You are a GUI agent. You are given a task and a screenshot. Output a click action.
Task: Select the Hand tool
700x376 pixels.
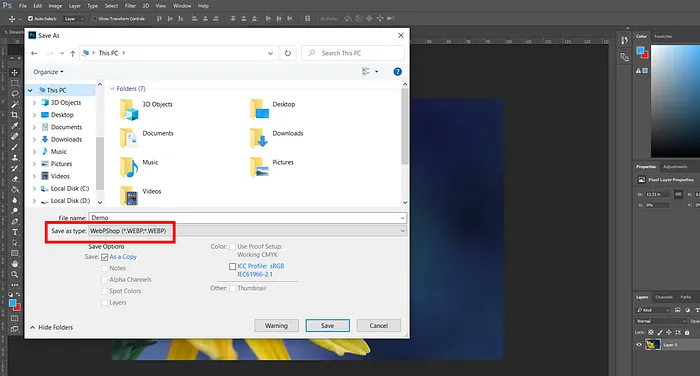(14, 264)
